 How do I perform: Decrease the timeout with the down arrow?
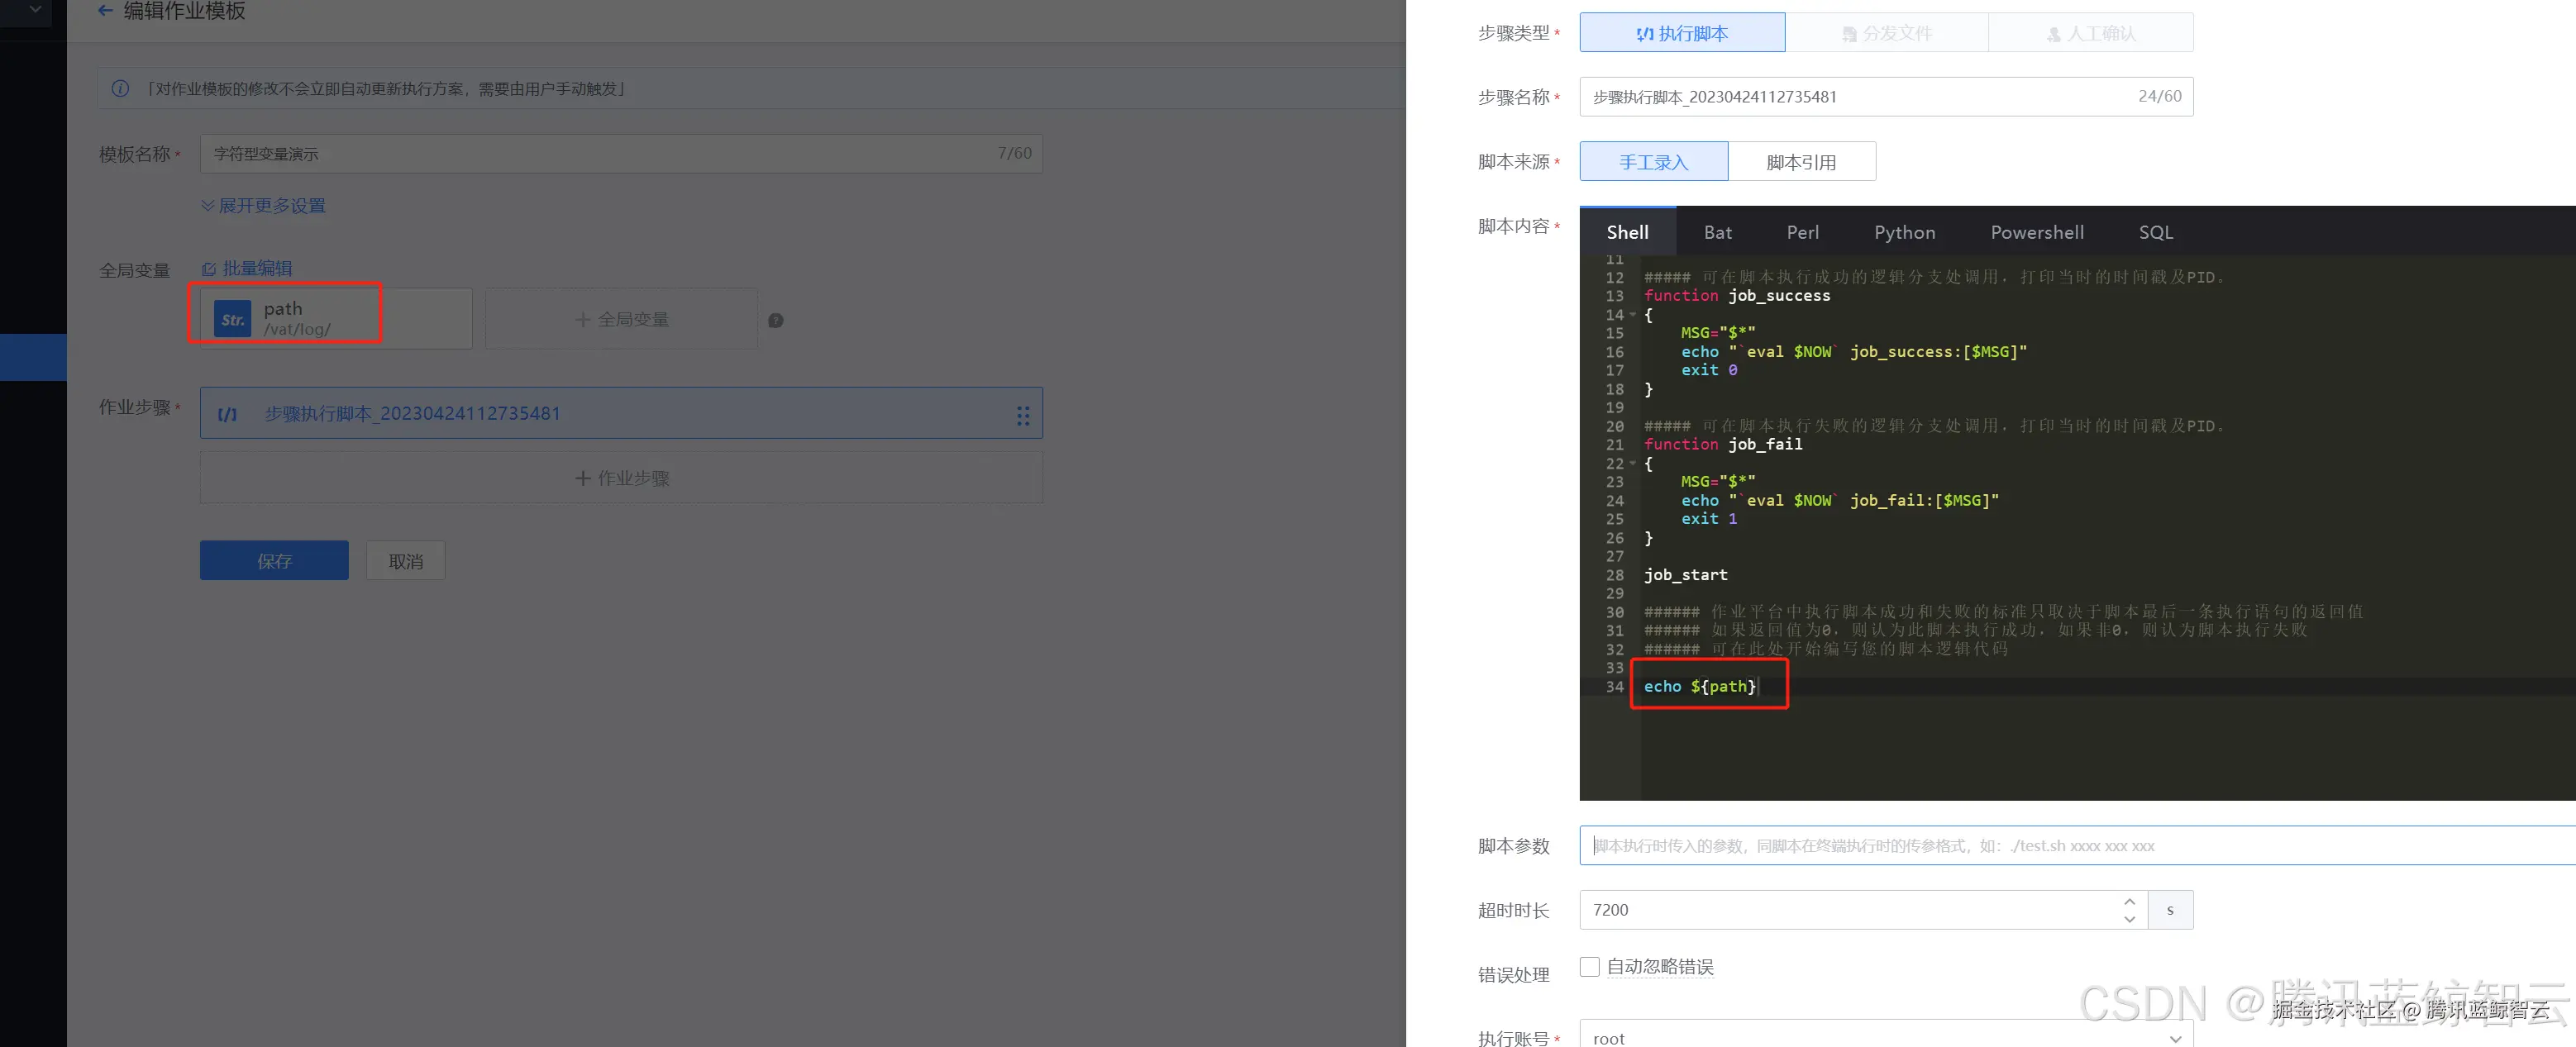coord(2129,919)
